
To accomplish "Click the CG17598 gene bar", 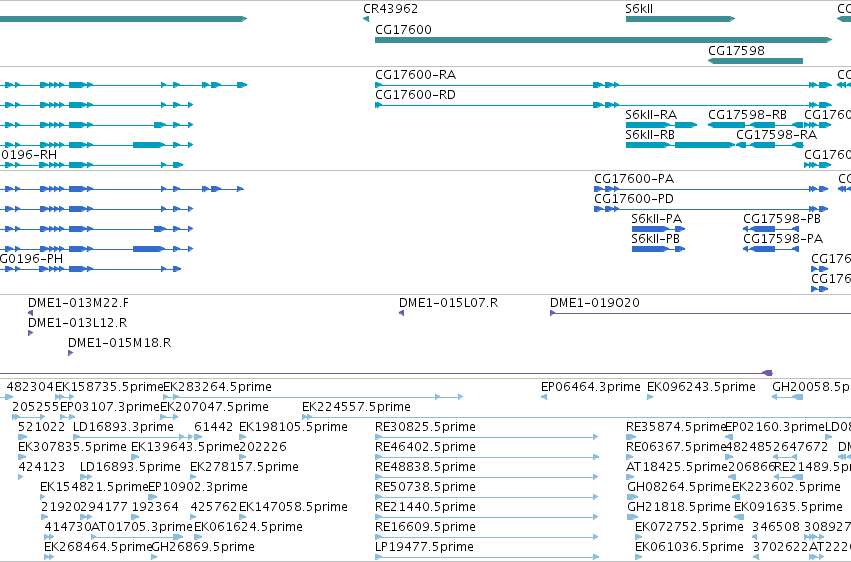I will [755, 61].
